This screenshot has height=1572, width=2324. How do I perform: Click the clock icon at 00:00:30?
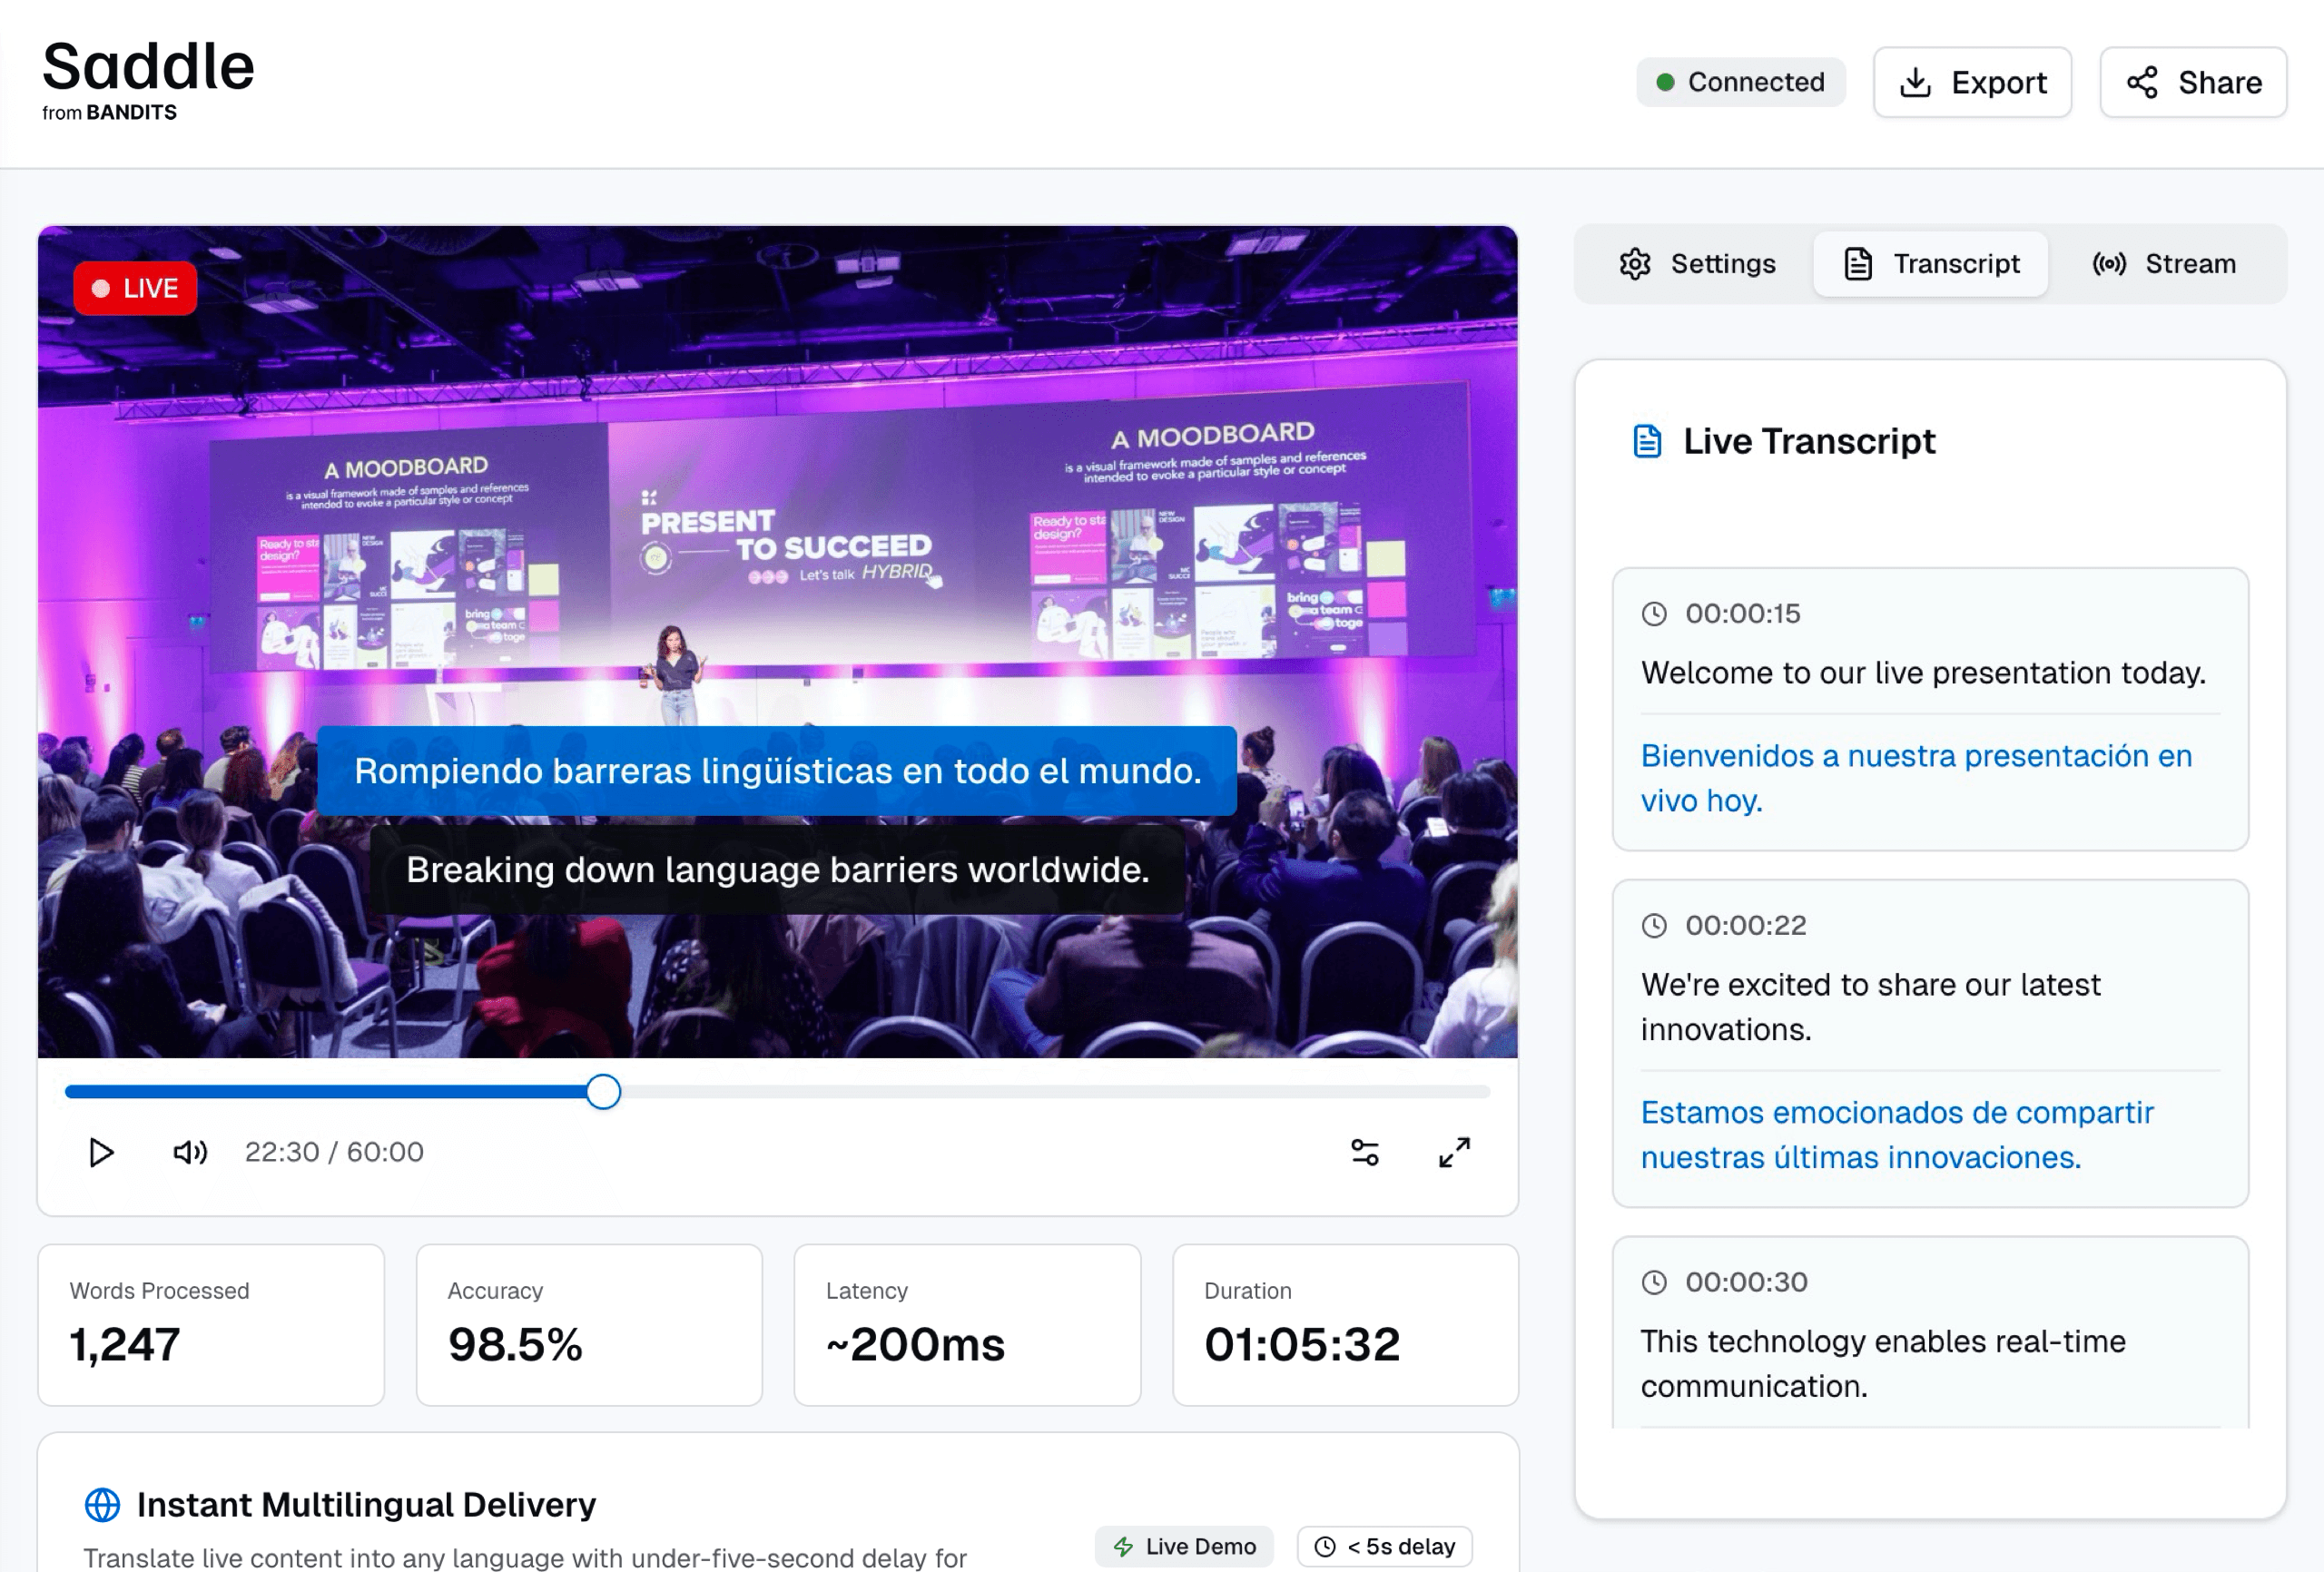(1654, 1282)
